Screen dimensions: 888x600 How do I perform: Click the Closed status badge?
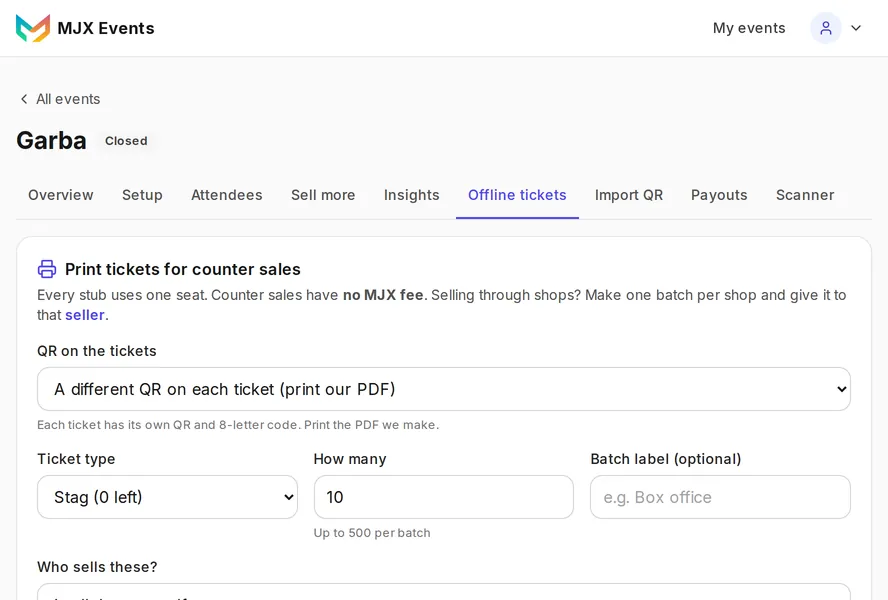126,141
